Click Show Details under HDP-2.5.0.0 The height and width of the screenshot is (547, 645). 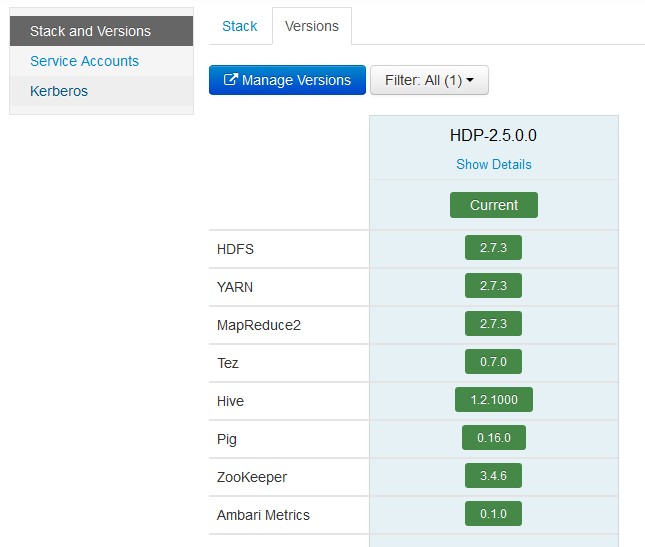tap(494, 164)
